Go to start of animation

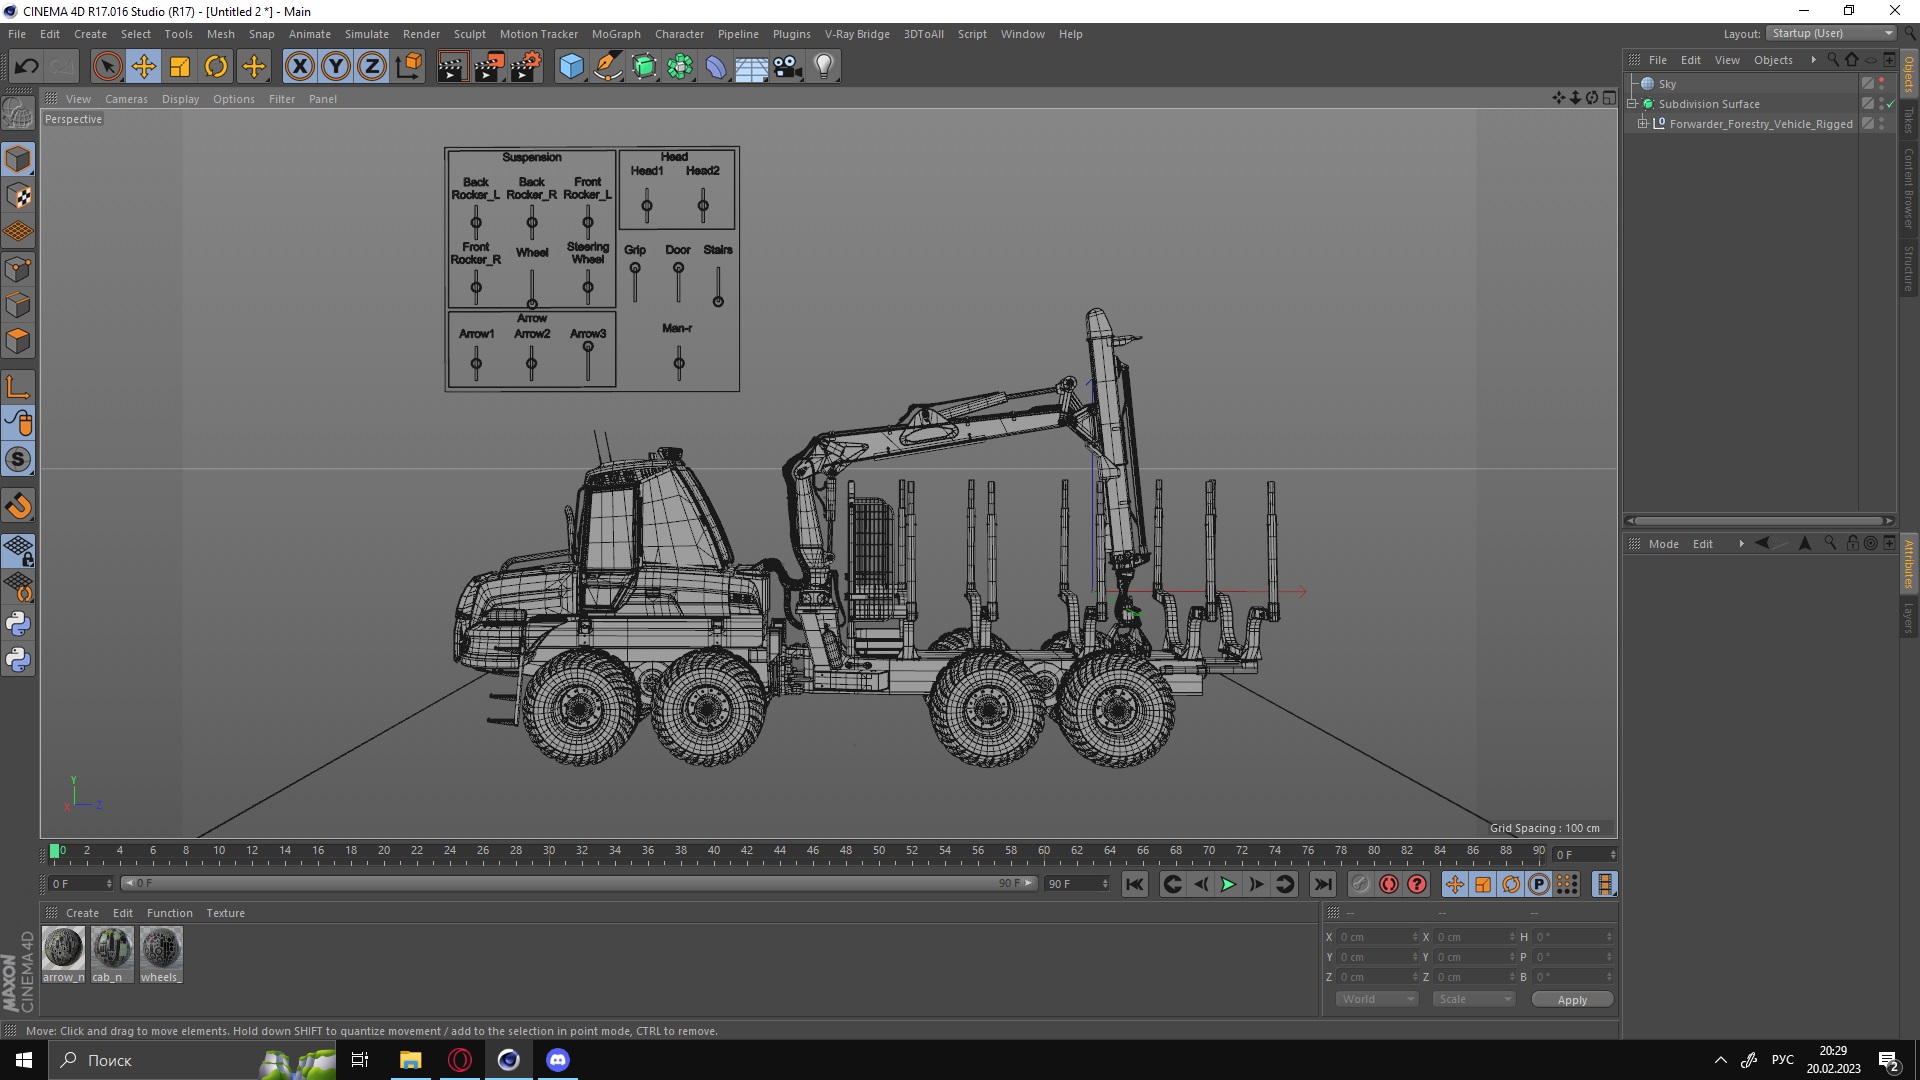coord(1134,884)
